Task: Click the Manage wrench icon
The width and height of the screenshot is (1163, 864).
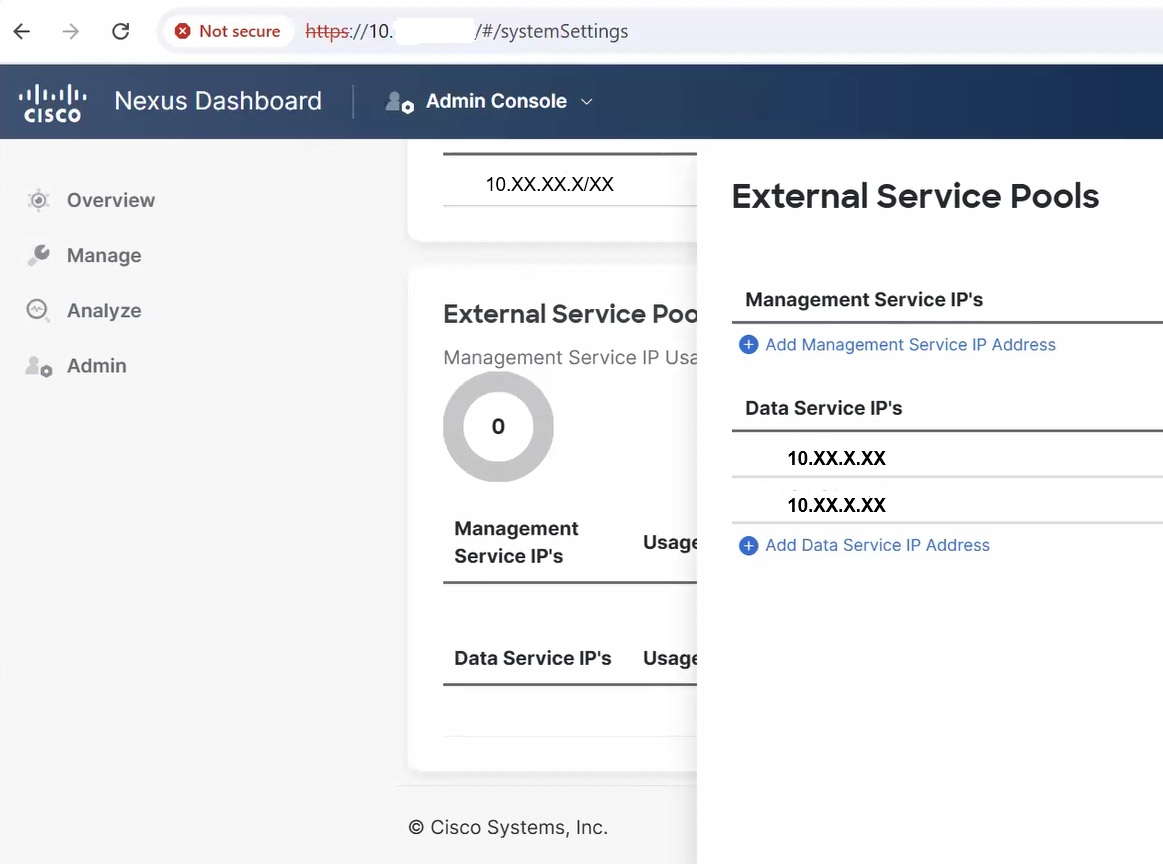Action: point(39,255)
